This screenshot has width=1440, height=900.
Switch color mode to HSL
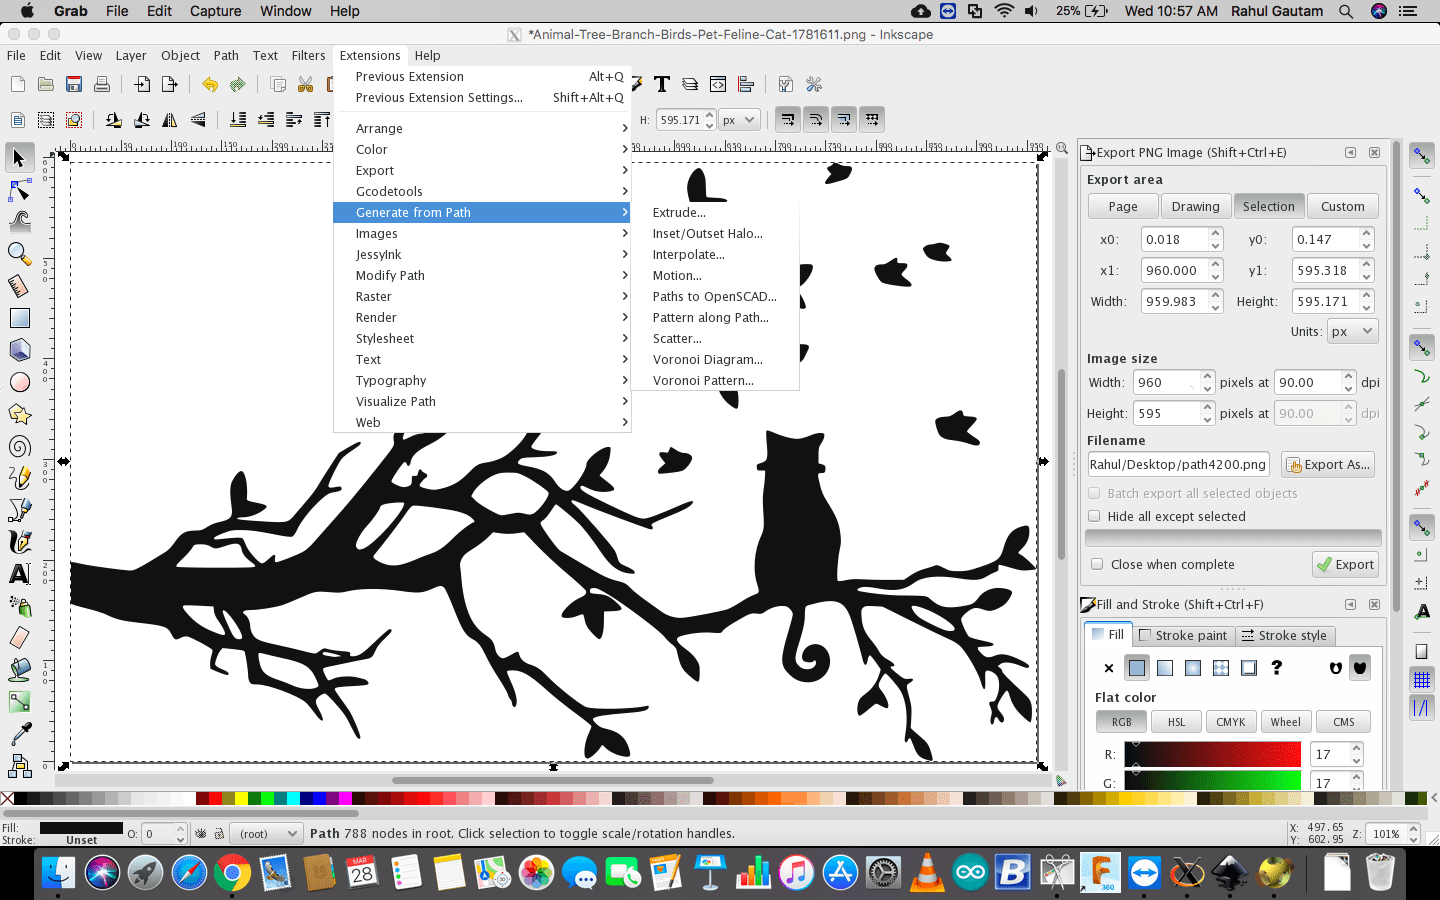pyautogui.click(x=1176, y=722)
